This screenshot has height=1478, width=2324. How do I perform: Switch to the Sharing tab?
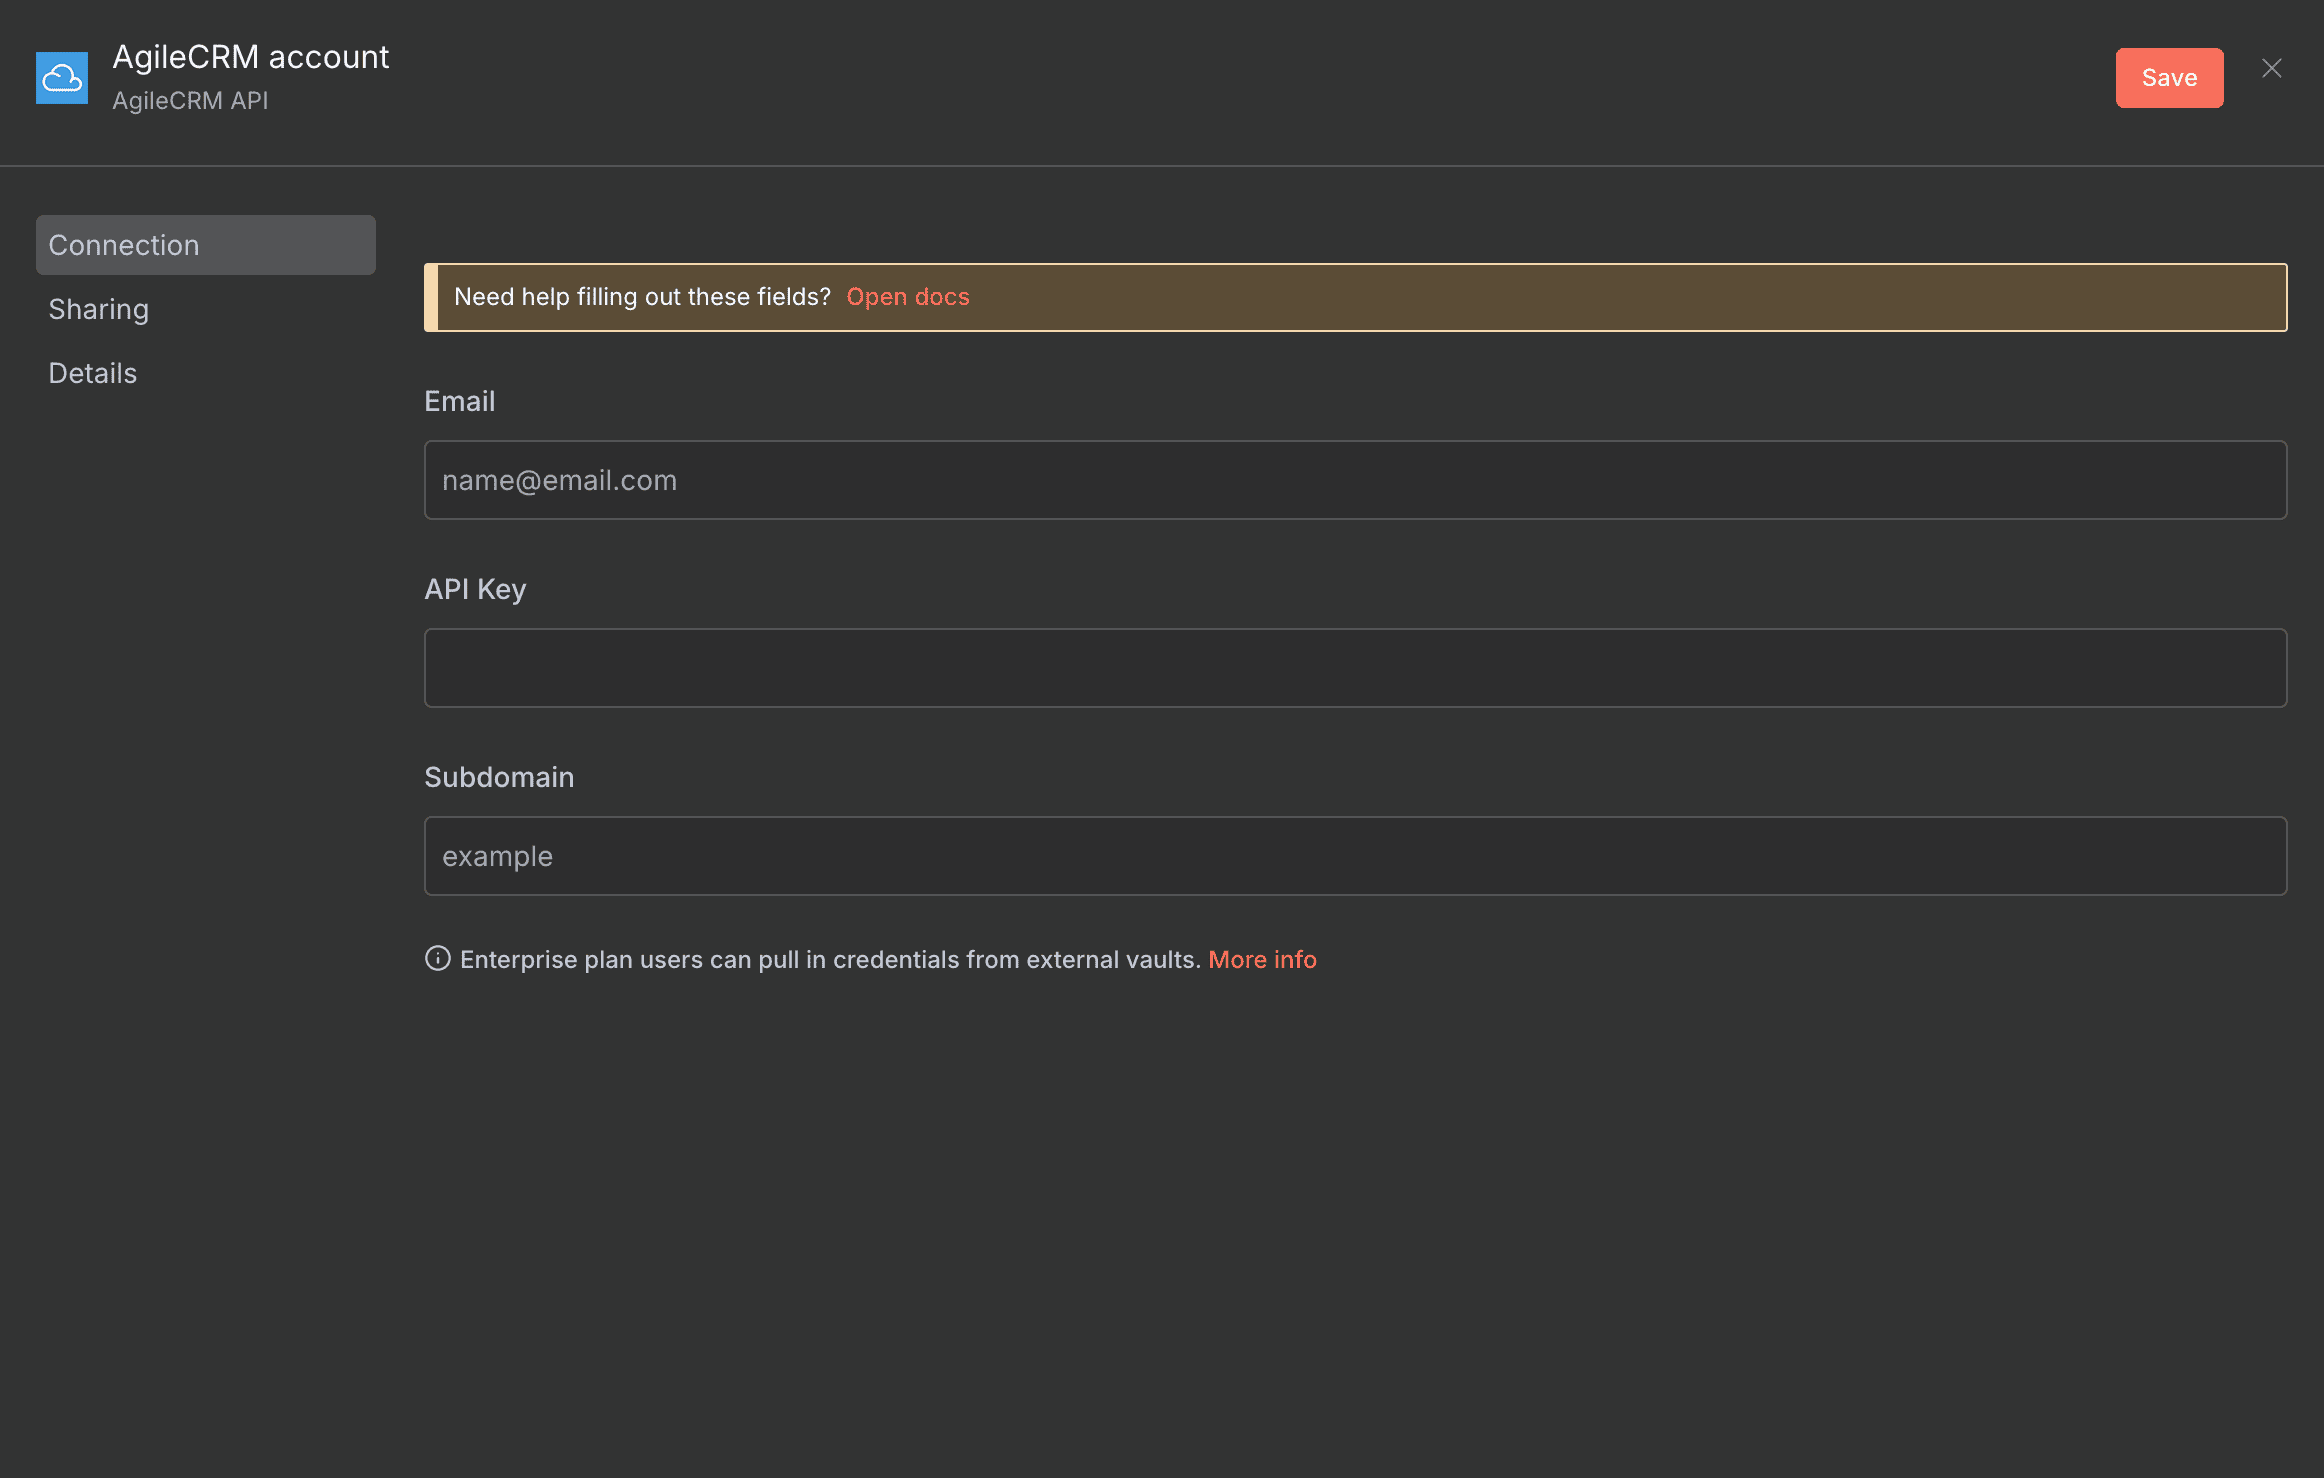(99, 309)
